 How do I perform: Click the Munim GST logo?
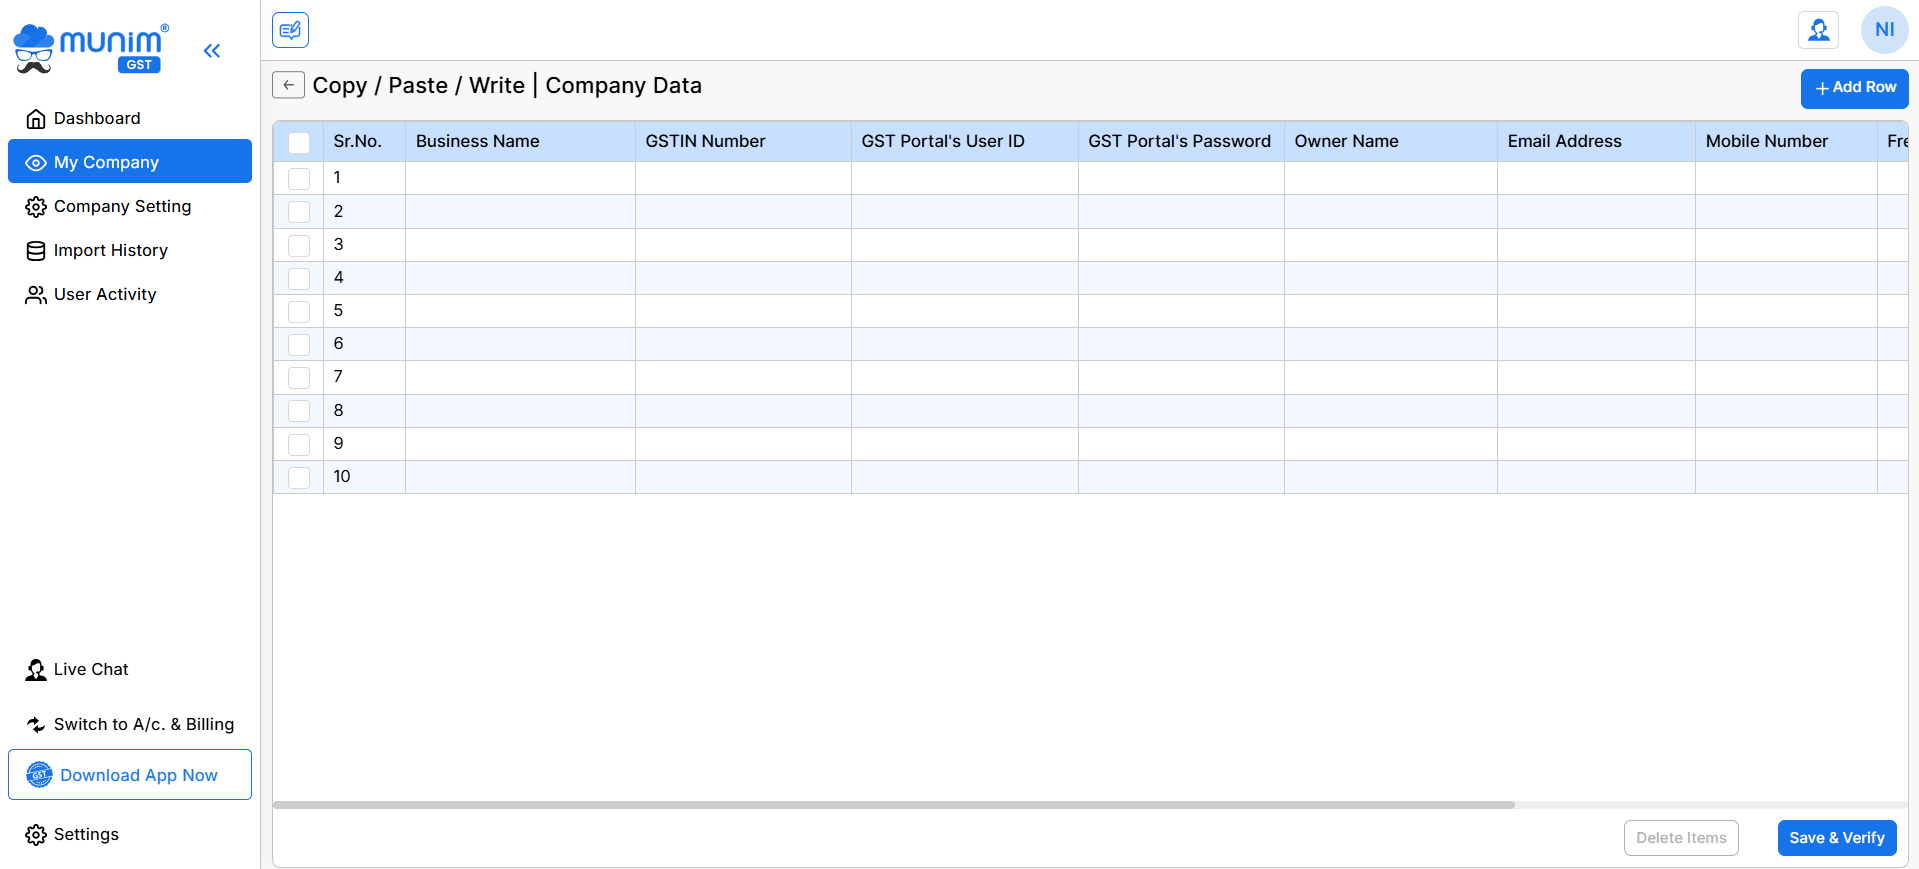tap(91, 49)
